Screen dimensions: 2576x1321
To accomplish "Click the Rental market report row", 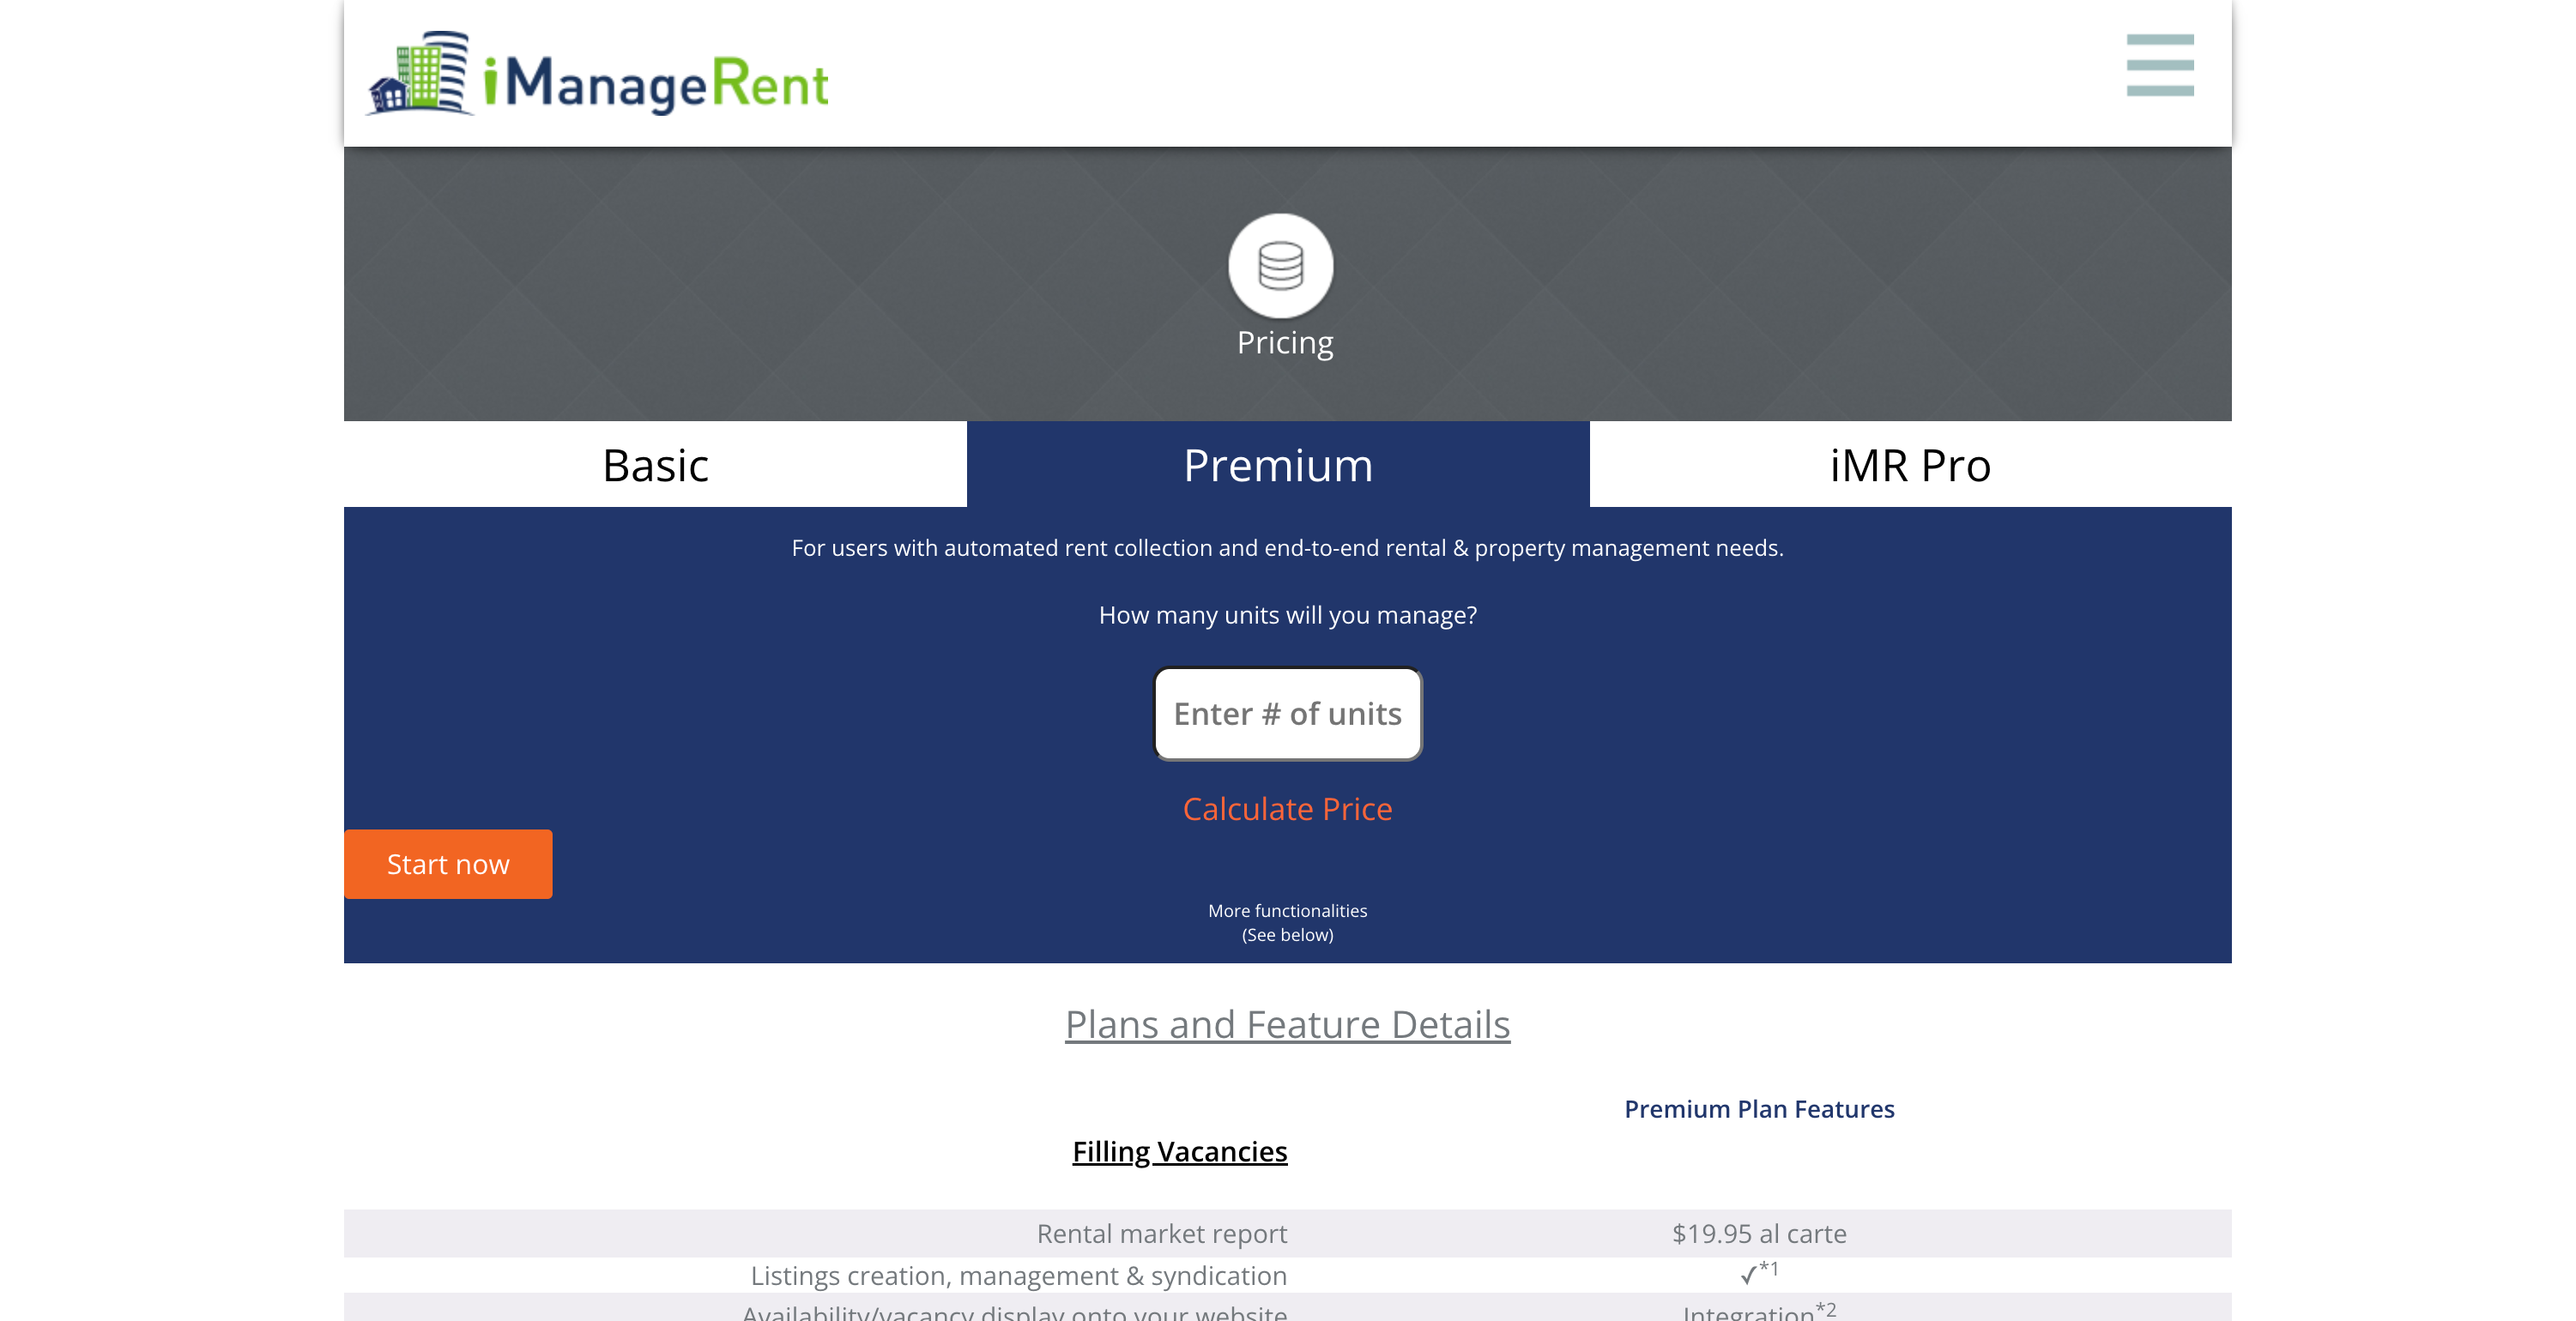I will pos(1162,1233).
